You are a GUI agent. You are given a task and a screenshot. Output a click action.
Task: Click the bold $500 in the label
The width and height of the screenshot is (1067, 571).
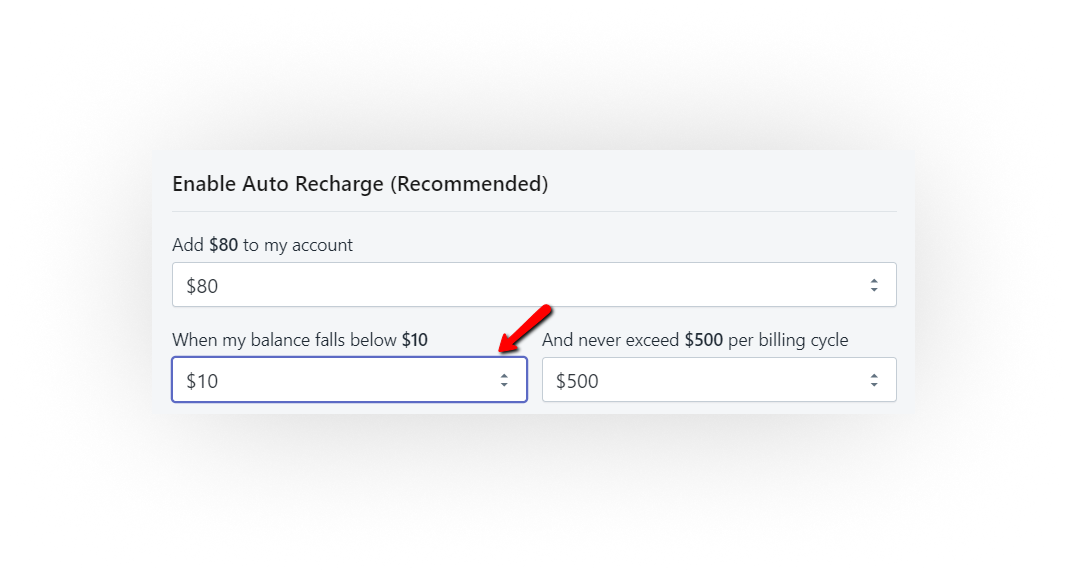[704, 340]
